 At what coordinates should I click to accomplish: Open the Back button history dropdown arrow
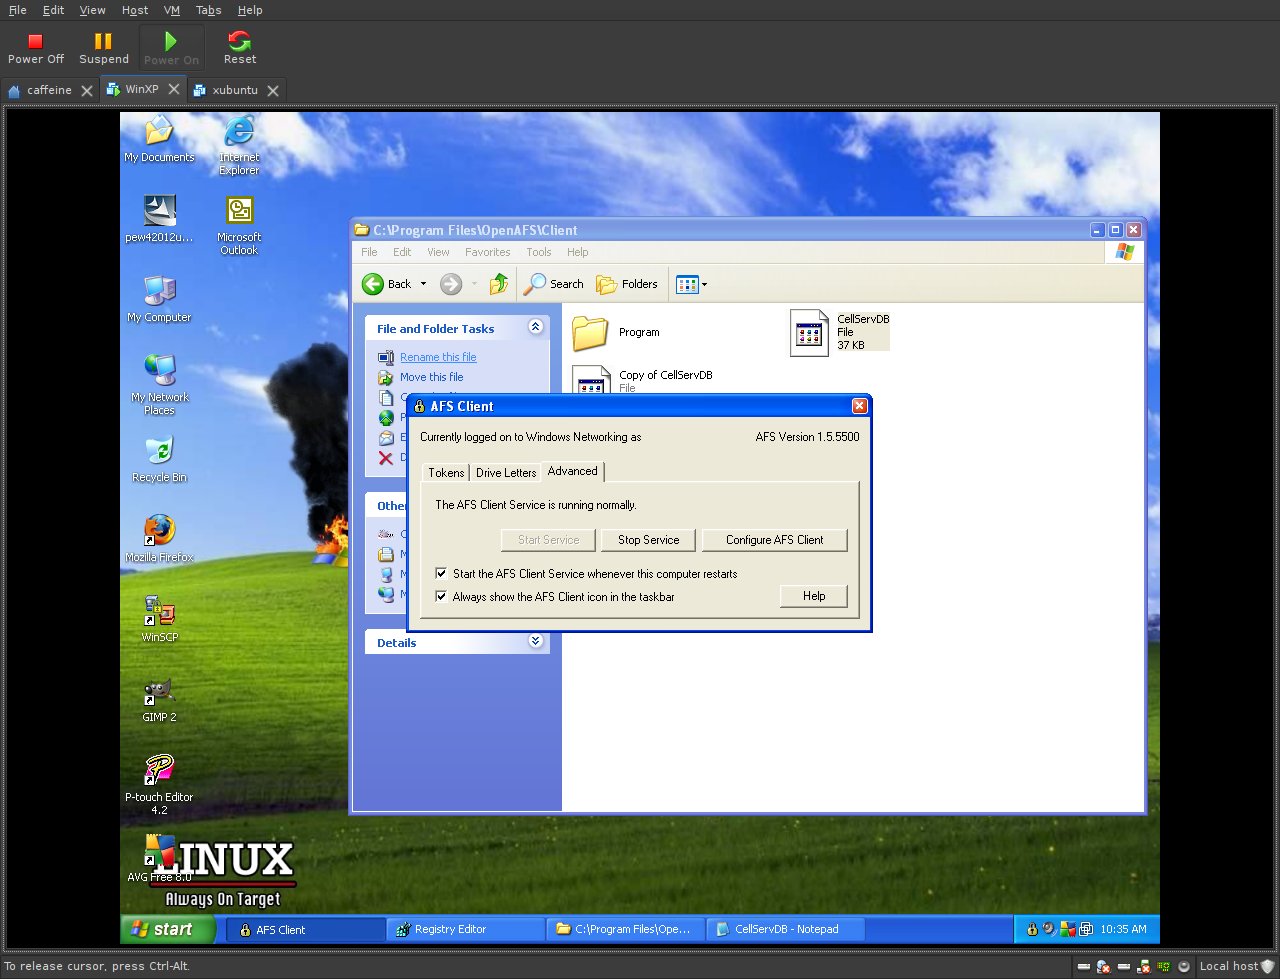click(x=423, y=284)
